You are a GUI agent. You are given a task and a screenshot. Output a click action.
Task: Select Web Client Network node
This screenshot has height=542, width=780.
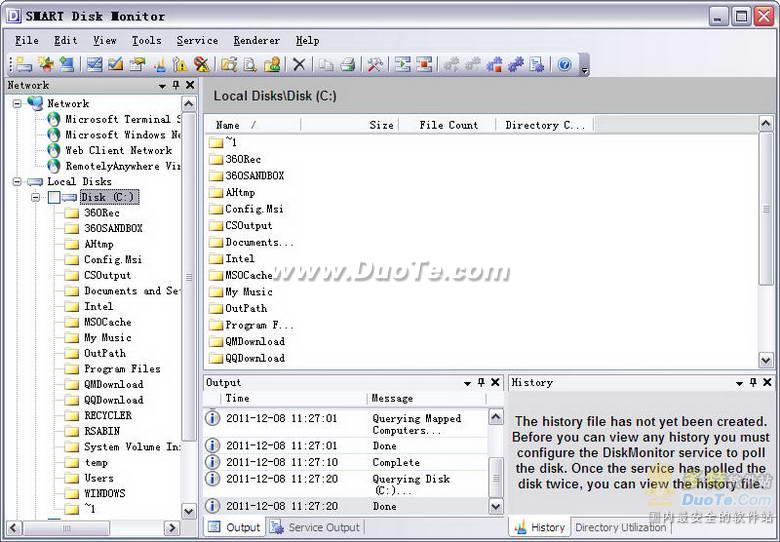pos(118,151)
